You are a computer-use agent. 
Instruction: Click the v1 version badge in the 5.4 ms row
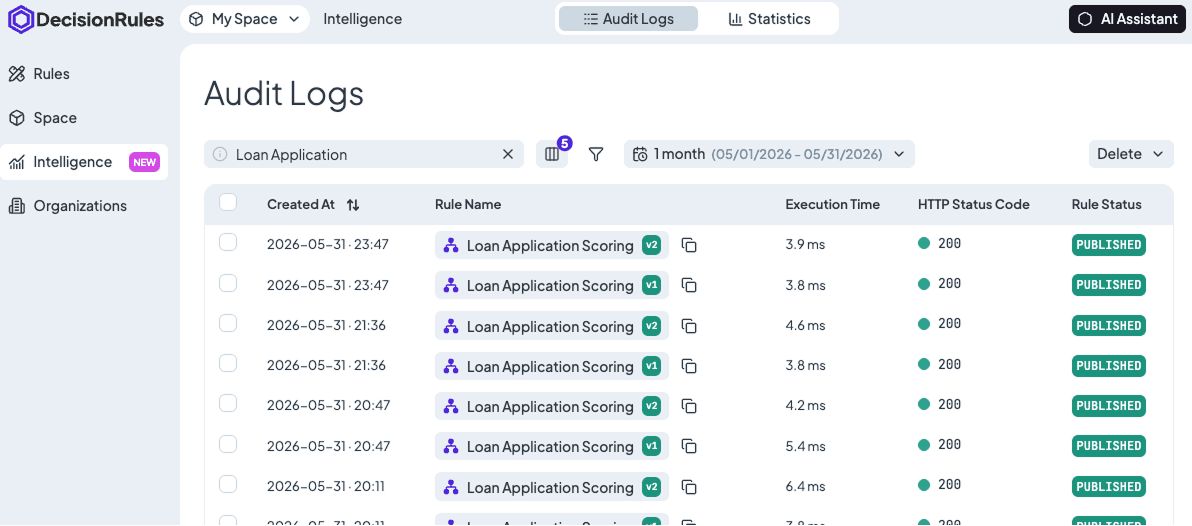(x=651, y=445)
